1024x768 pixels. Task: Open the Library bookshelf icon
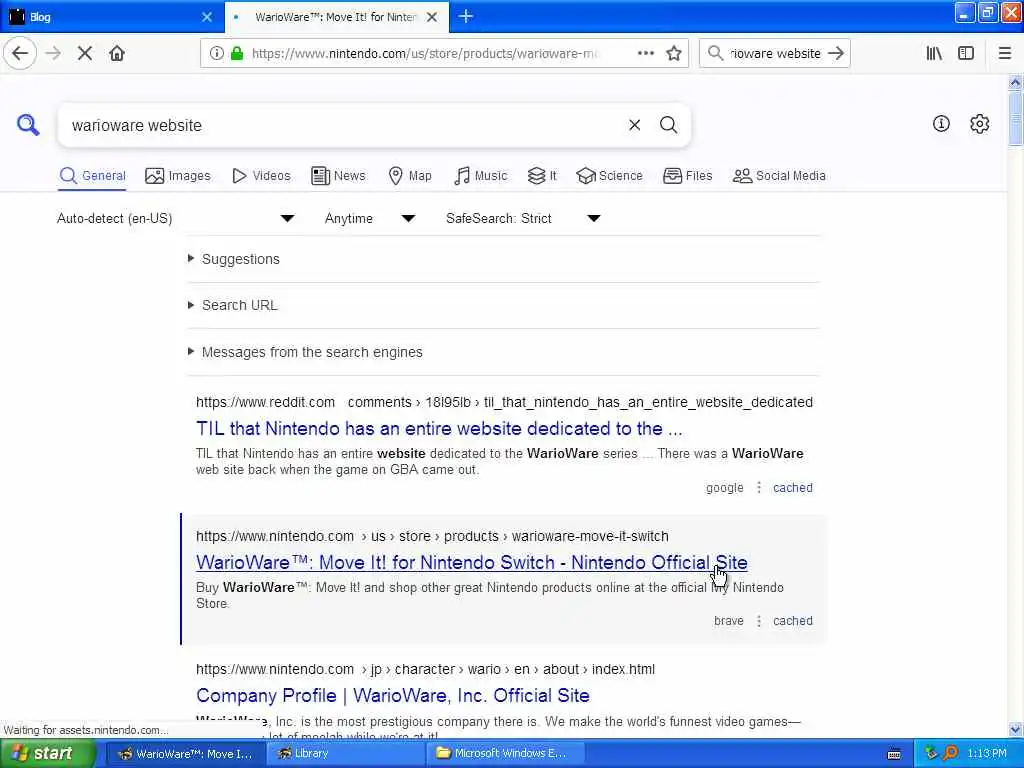(x=934, y=54)
